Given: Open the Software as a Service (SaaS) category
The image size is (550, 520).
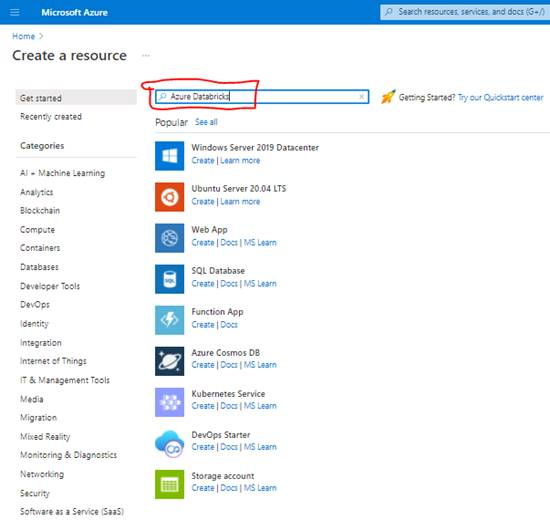Looking at the screenshot, I should 72,512.
